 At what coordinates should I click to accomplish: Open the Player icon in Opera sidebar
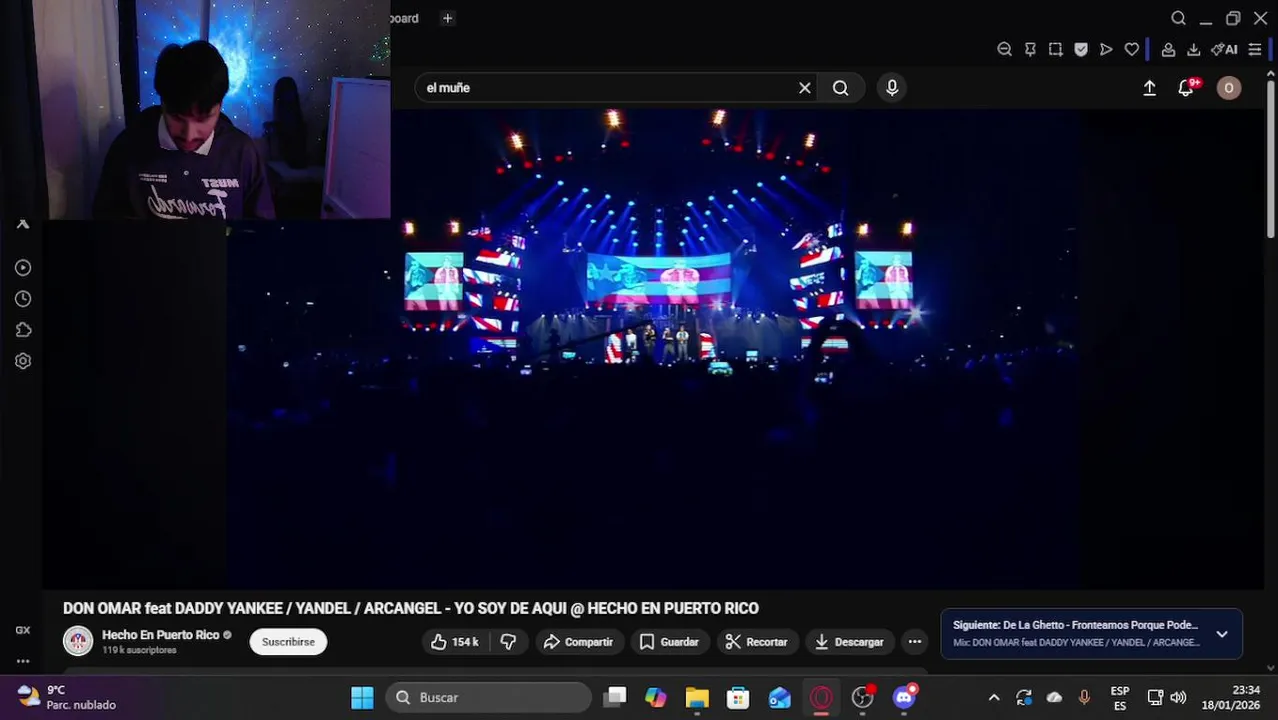click(x=23, y=268)
